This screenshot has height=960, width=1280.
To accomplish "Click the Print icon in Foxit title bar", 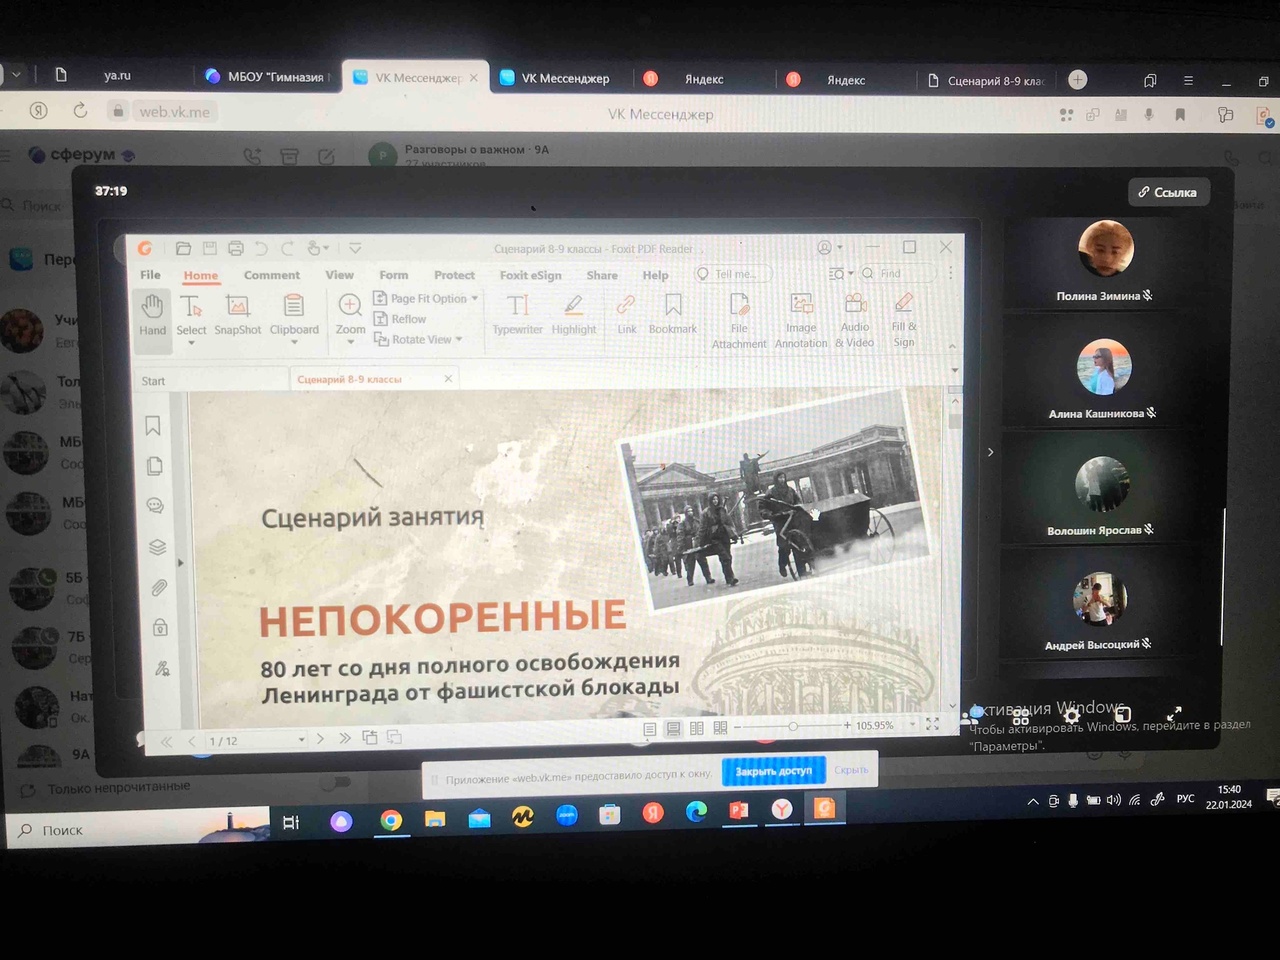I will [235, 248].
